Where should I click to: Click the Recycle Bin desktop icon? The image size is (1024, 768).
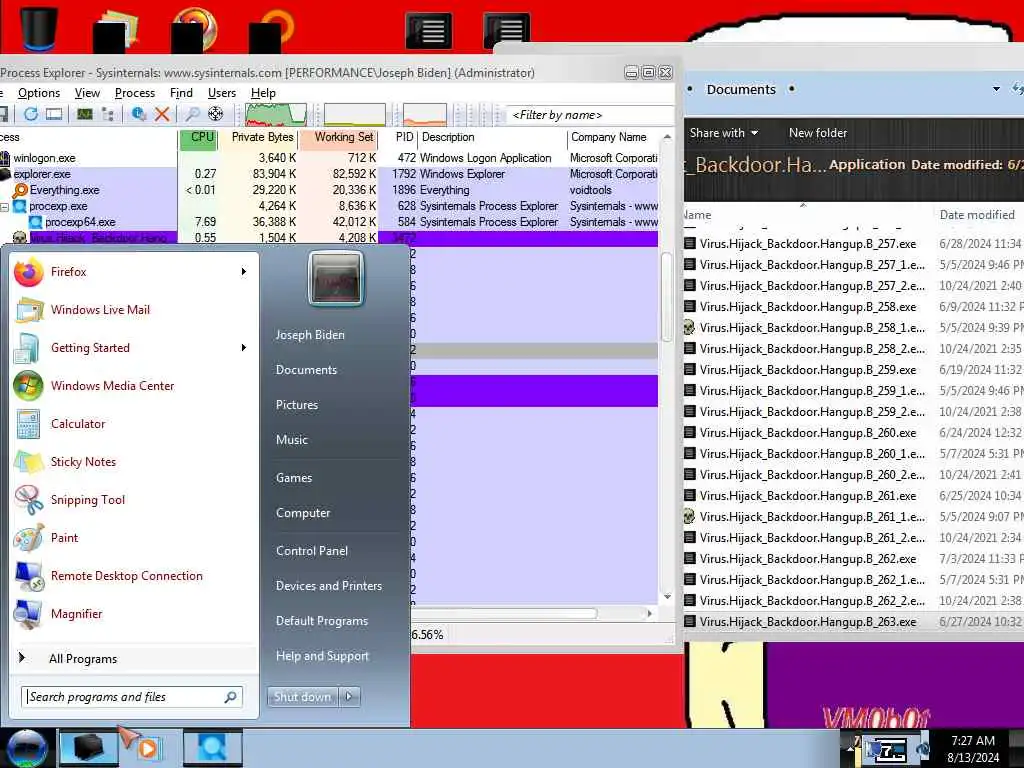pos(38,28)
